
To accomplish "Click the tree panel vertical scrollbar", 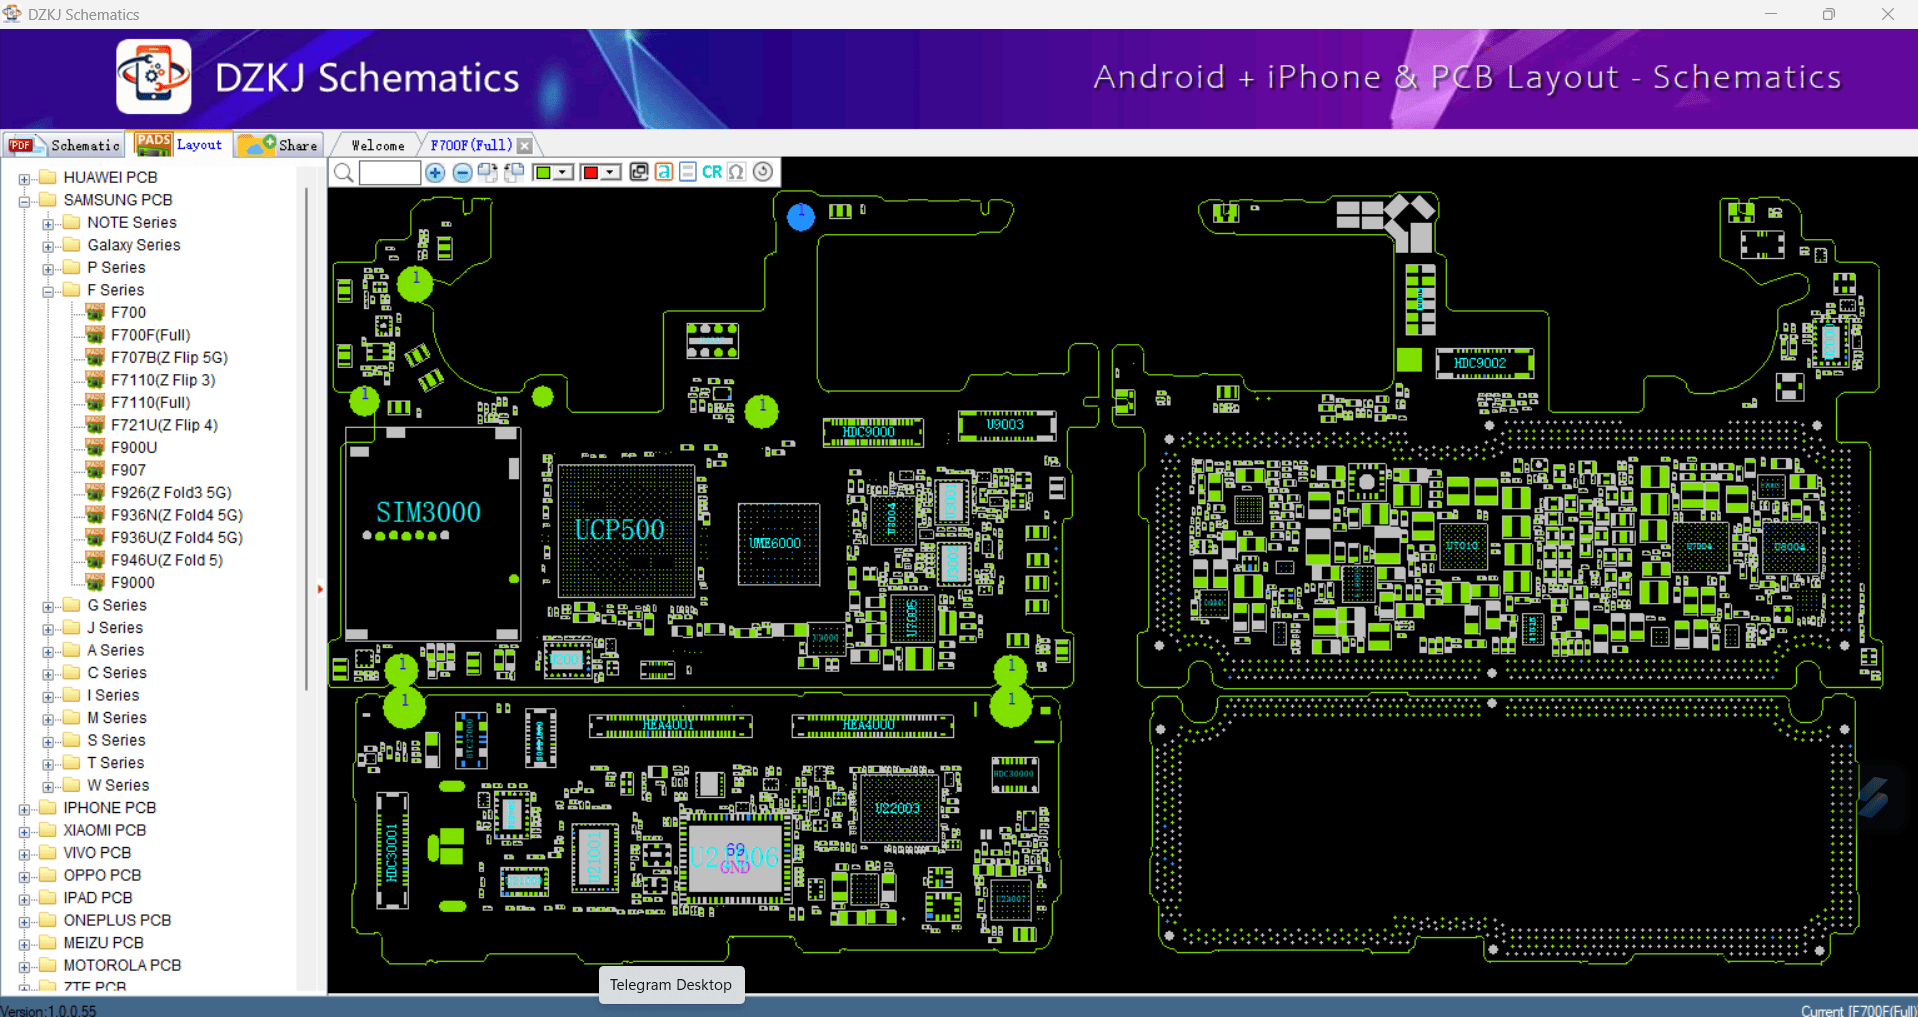I will coord(307,440).
